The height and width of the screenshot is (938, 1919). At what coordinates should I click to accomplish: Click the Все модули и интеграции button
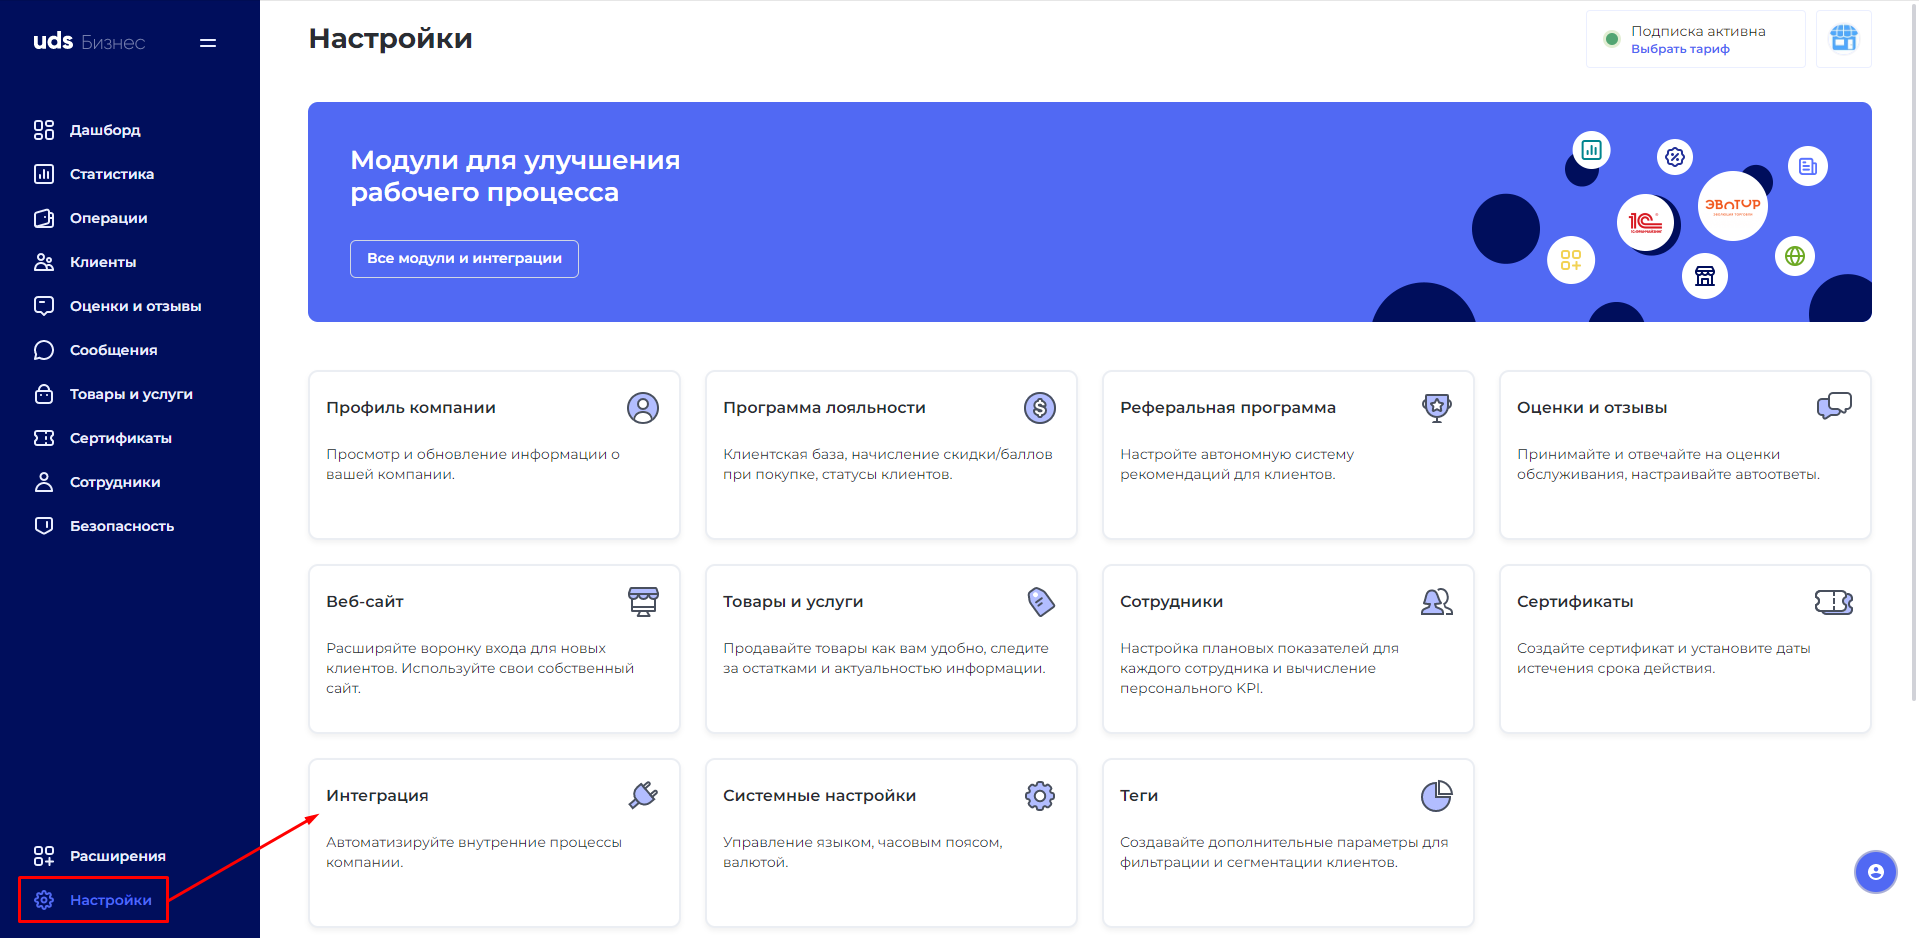(464, 259)
